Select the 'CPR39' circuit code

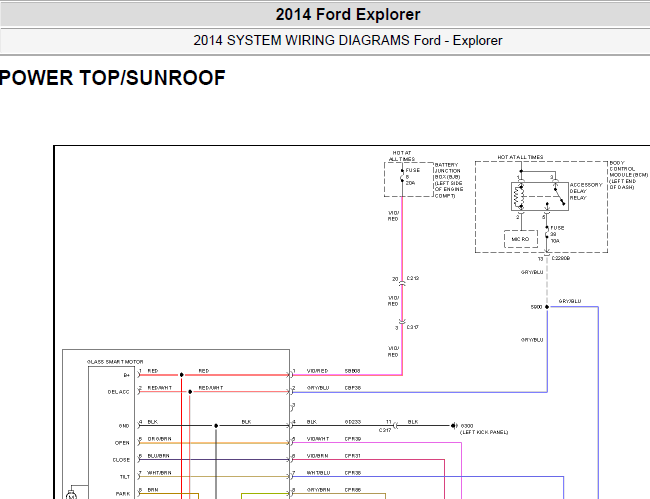[x=353, y=438]
